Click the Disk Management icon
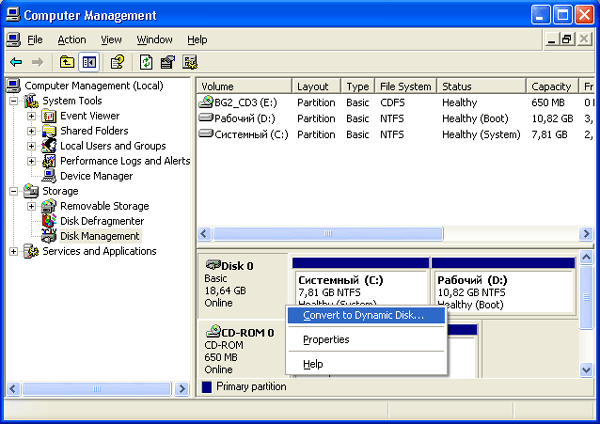The height and width of the screenshot is (424, 600). coord(49,236)
